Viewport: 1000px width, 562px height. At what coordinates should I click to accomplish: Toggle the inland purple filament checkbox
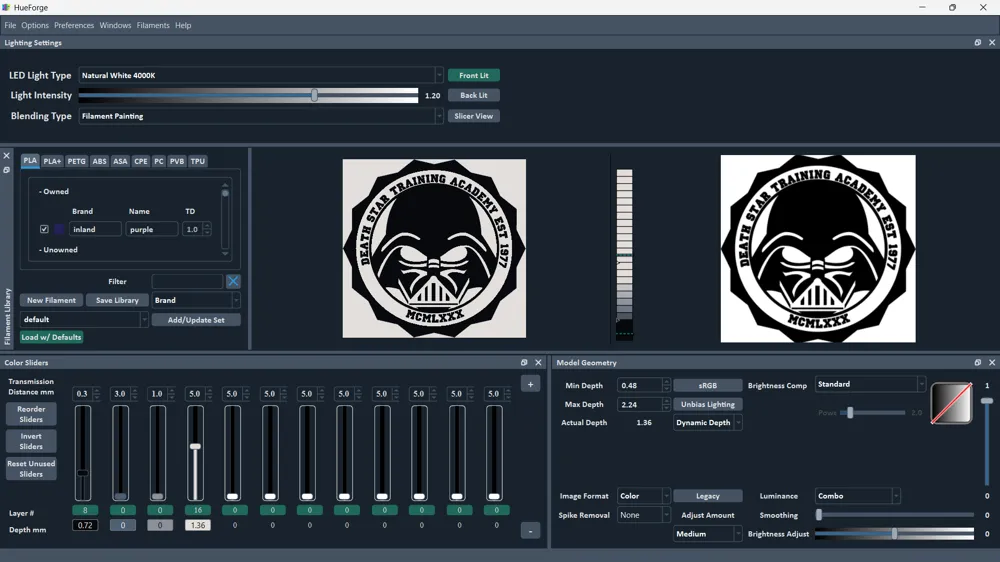44,229
